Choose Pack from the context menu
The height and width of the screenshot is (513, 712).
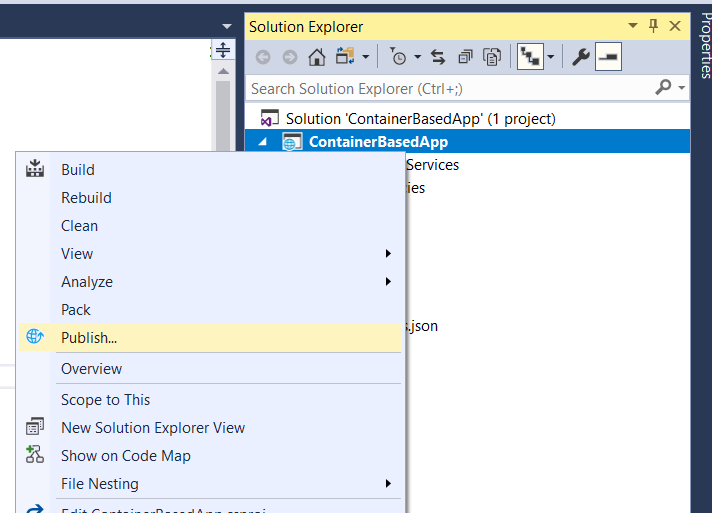point(210,310)
